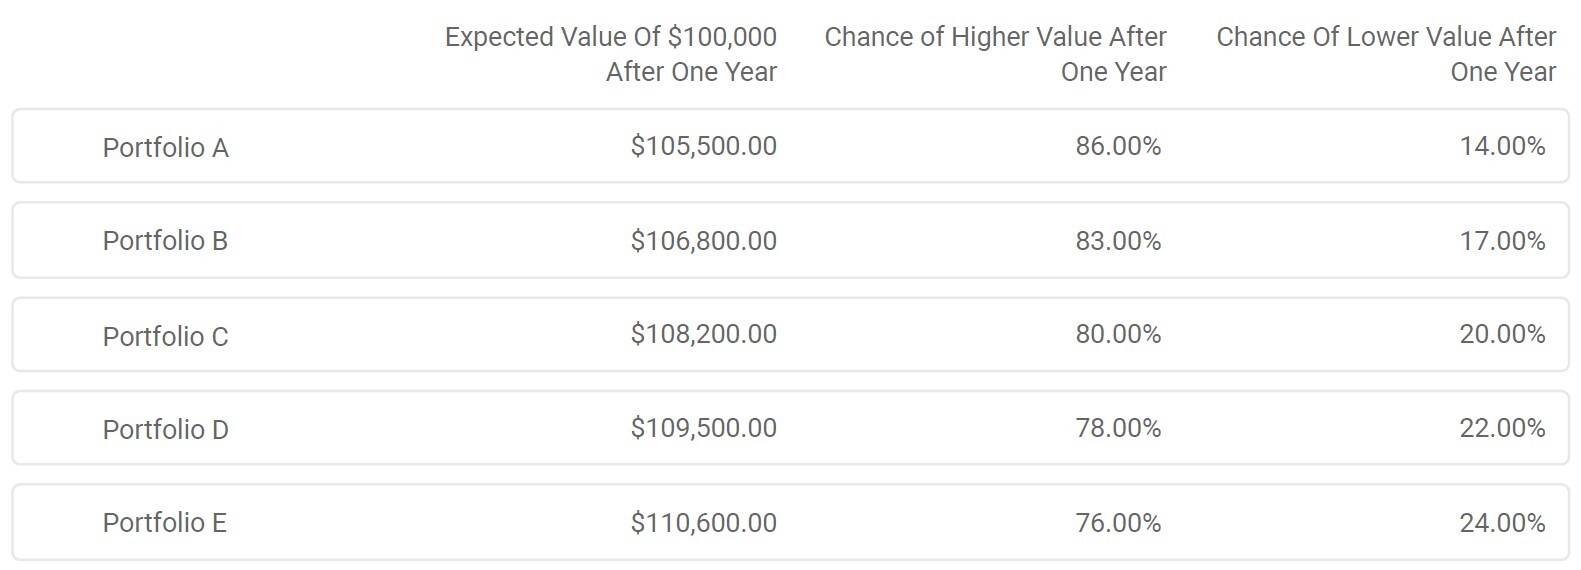Select the Portfolio A option row

(790, 146)
